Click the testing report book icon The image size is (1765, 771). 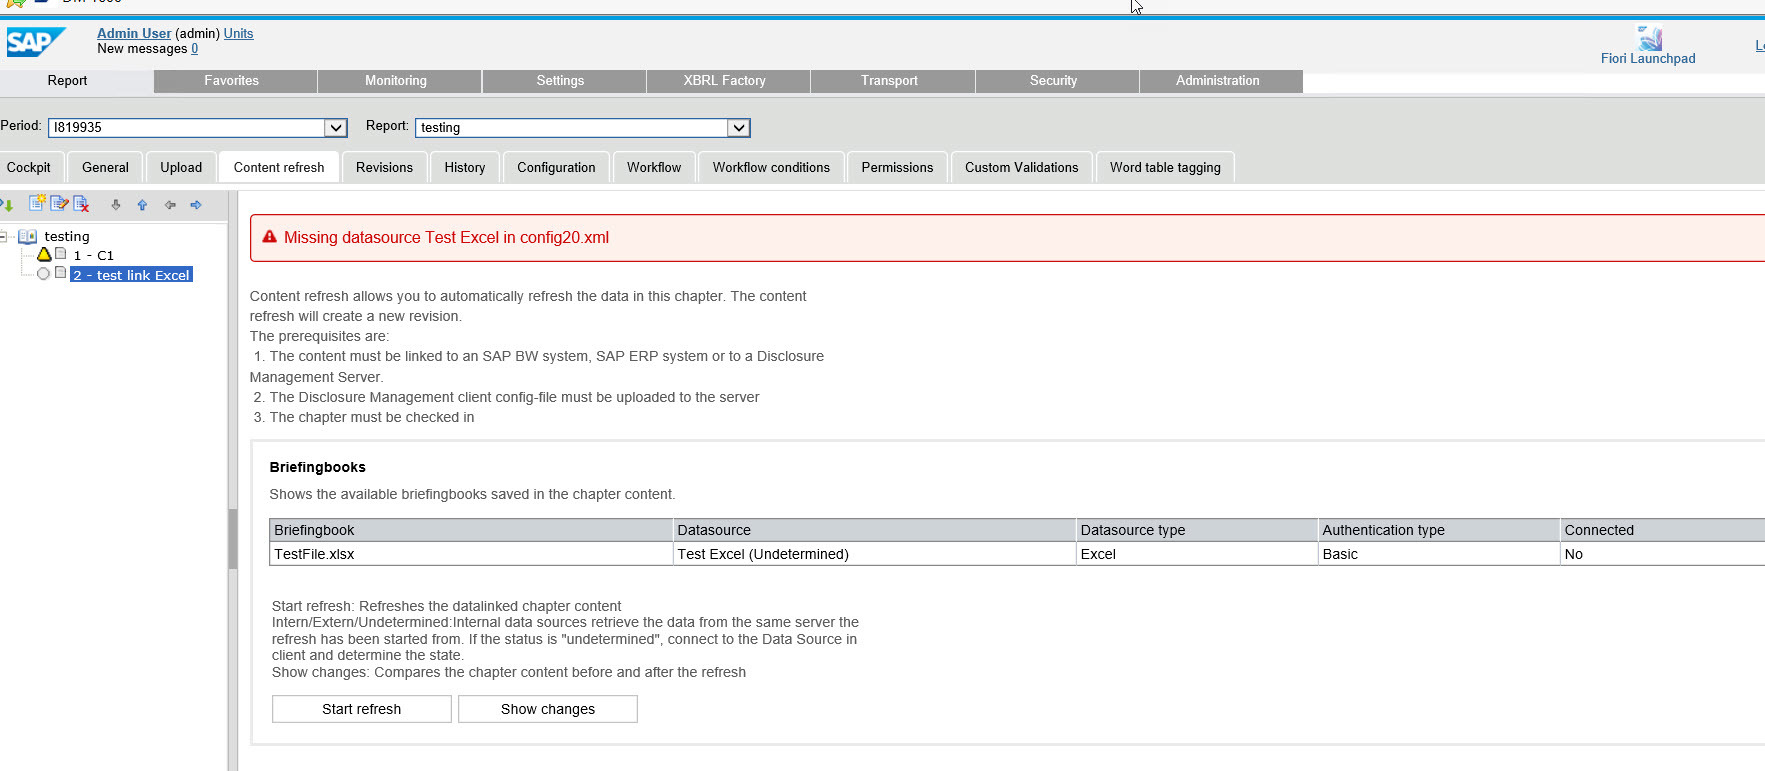pyautogui.click(x=28, y=236)
